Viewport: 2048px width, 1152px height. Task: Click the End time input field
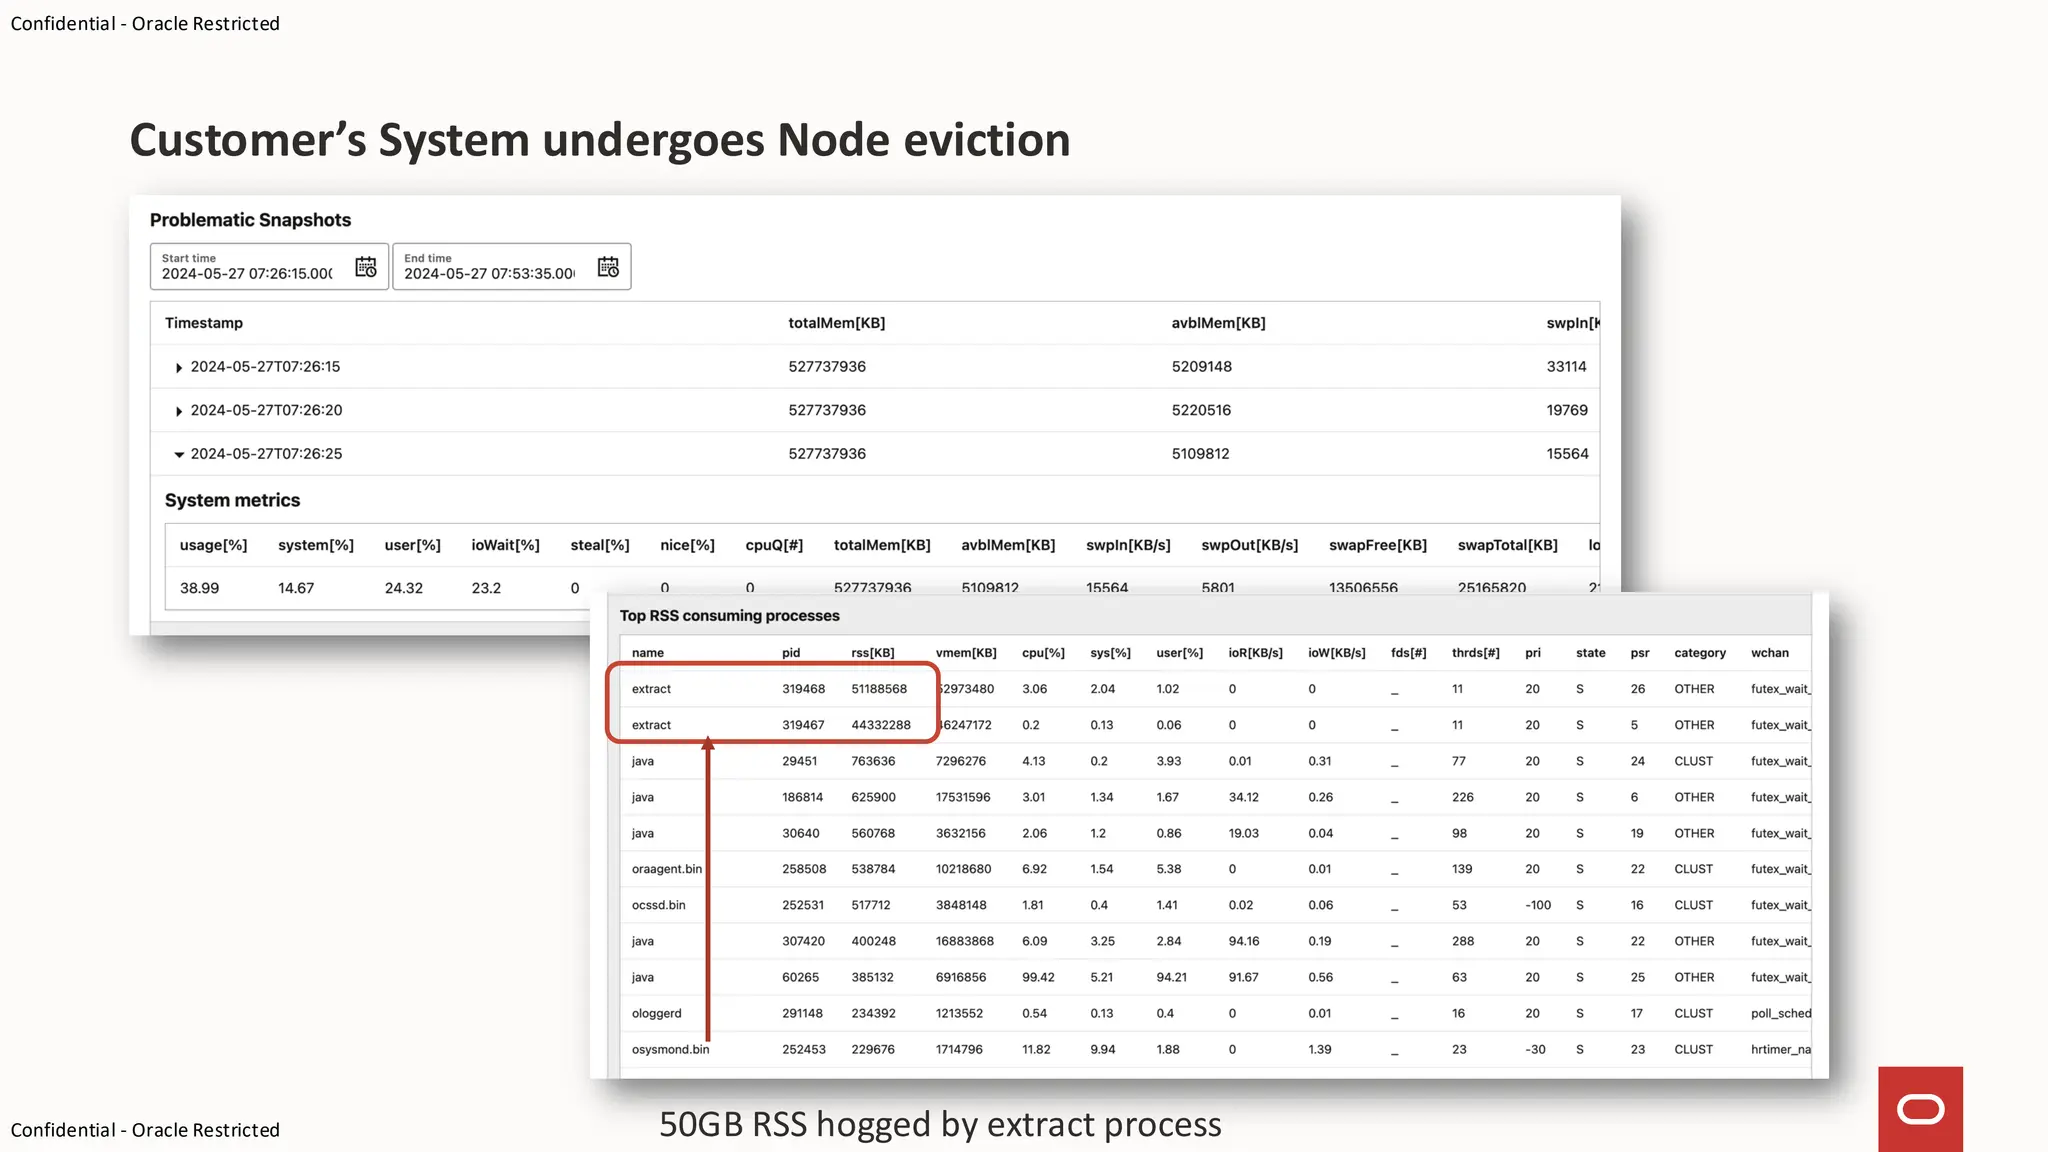(x=511, y=267)
